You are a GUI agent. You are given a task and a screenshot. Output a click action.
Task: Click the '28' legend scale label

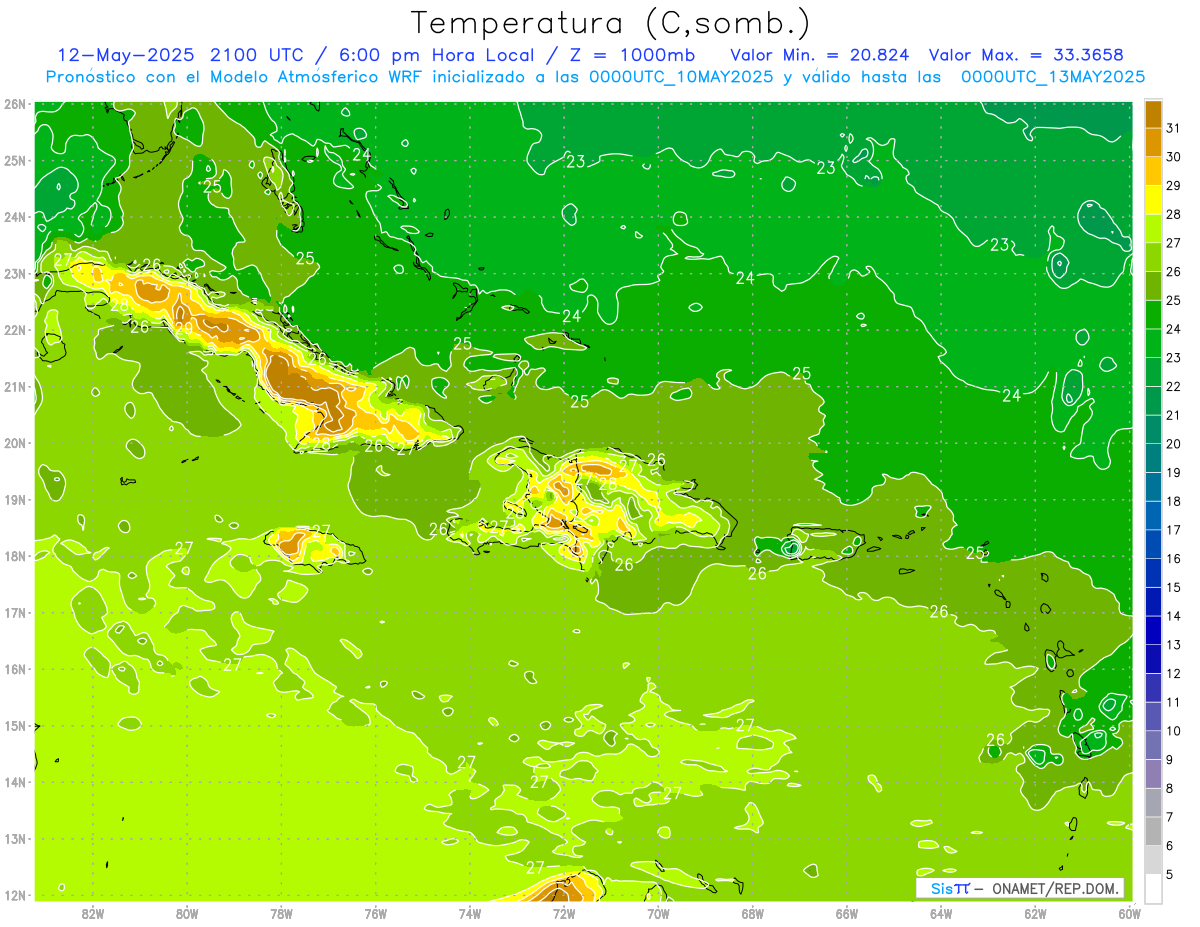(1173, 214)
